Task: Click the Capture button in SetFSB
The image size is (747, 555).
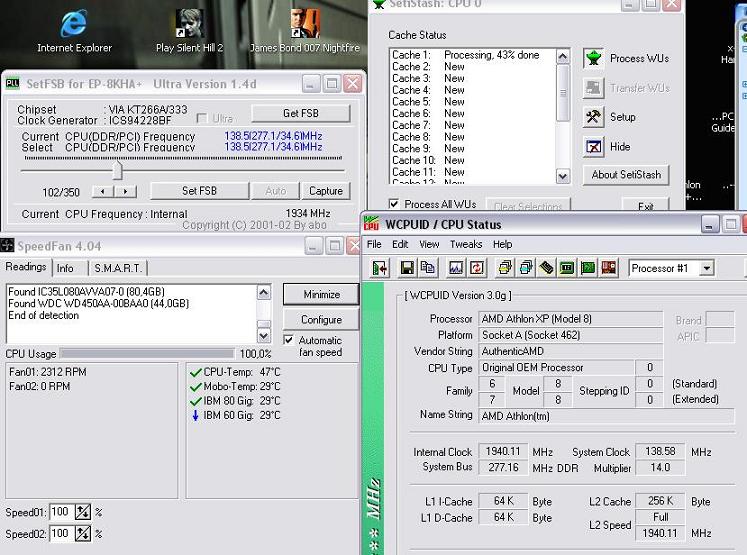Action: [326, 191]
